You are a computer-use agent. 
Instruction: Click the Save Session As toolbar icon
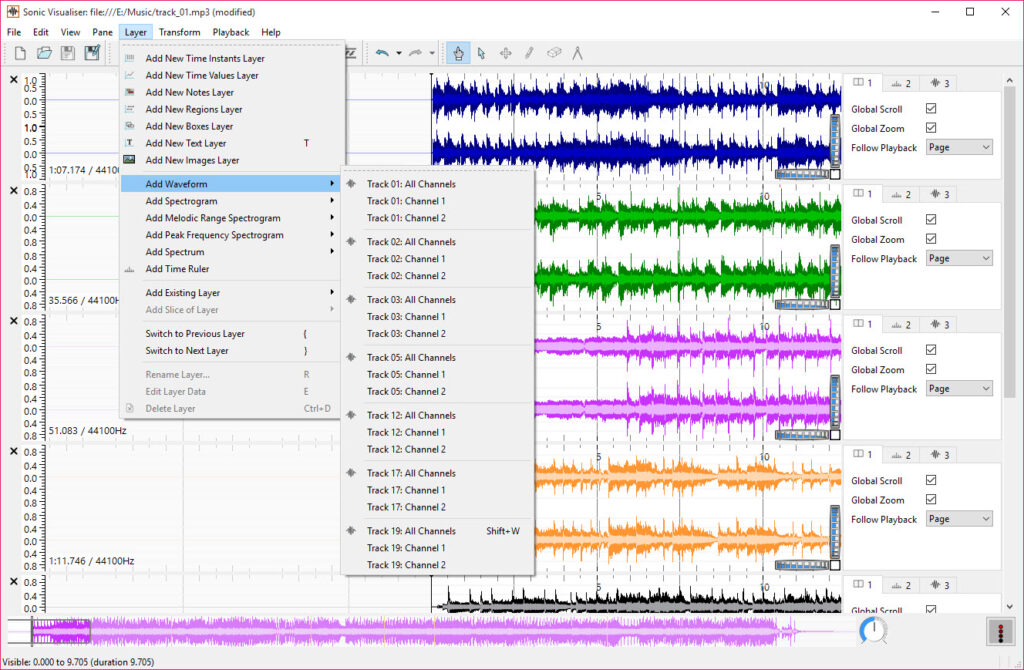click(x=92, y=54)
